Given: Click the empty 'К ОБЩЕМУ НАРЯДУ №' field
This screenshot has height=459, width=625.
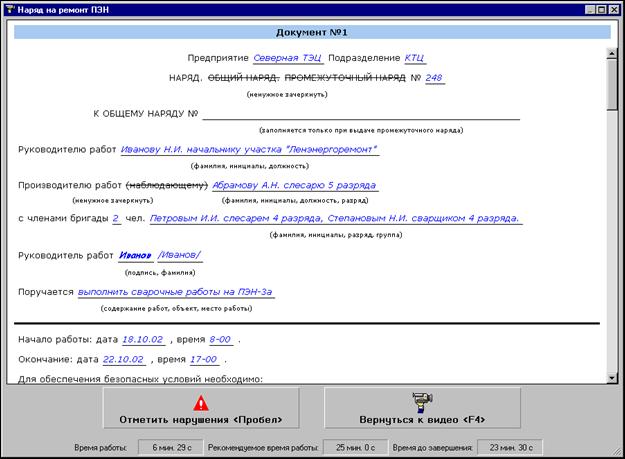Looking at the screenshot, I should [361, 114].
